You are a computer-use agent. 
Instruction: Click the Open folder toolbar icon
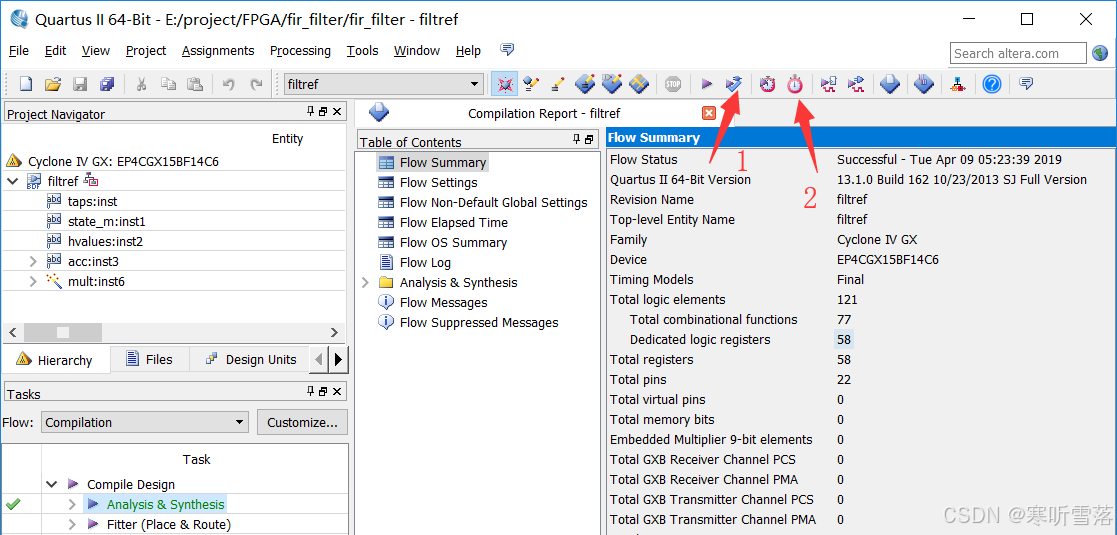[x=53, y=84]
